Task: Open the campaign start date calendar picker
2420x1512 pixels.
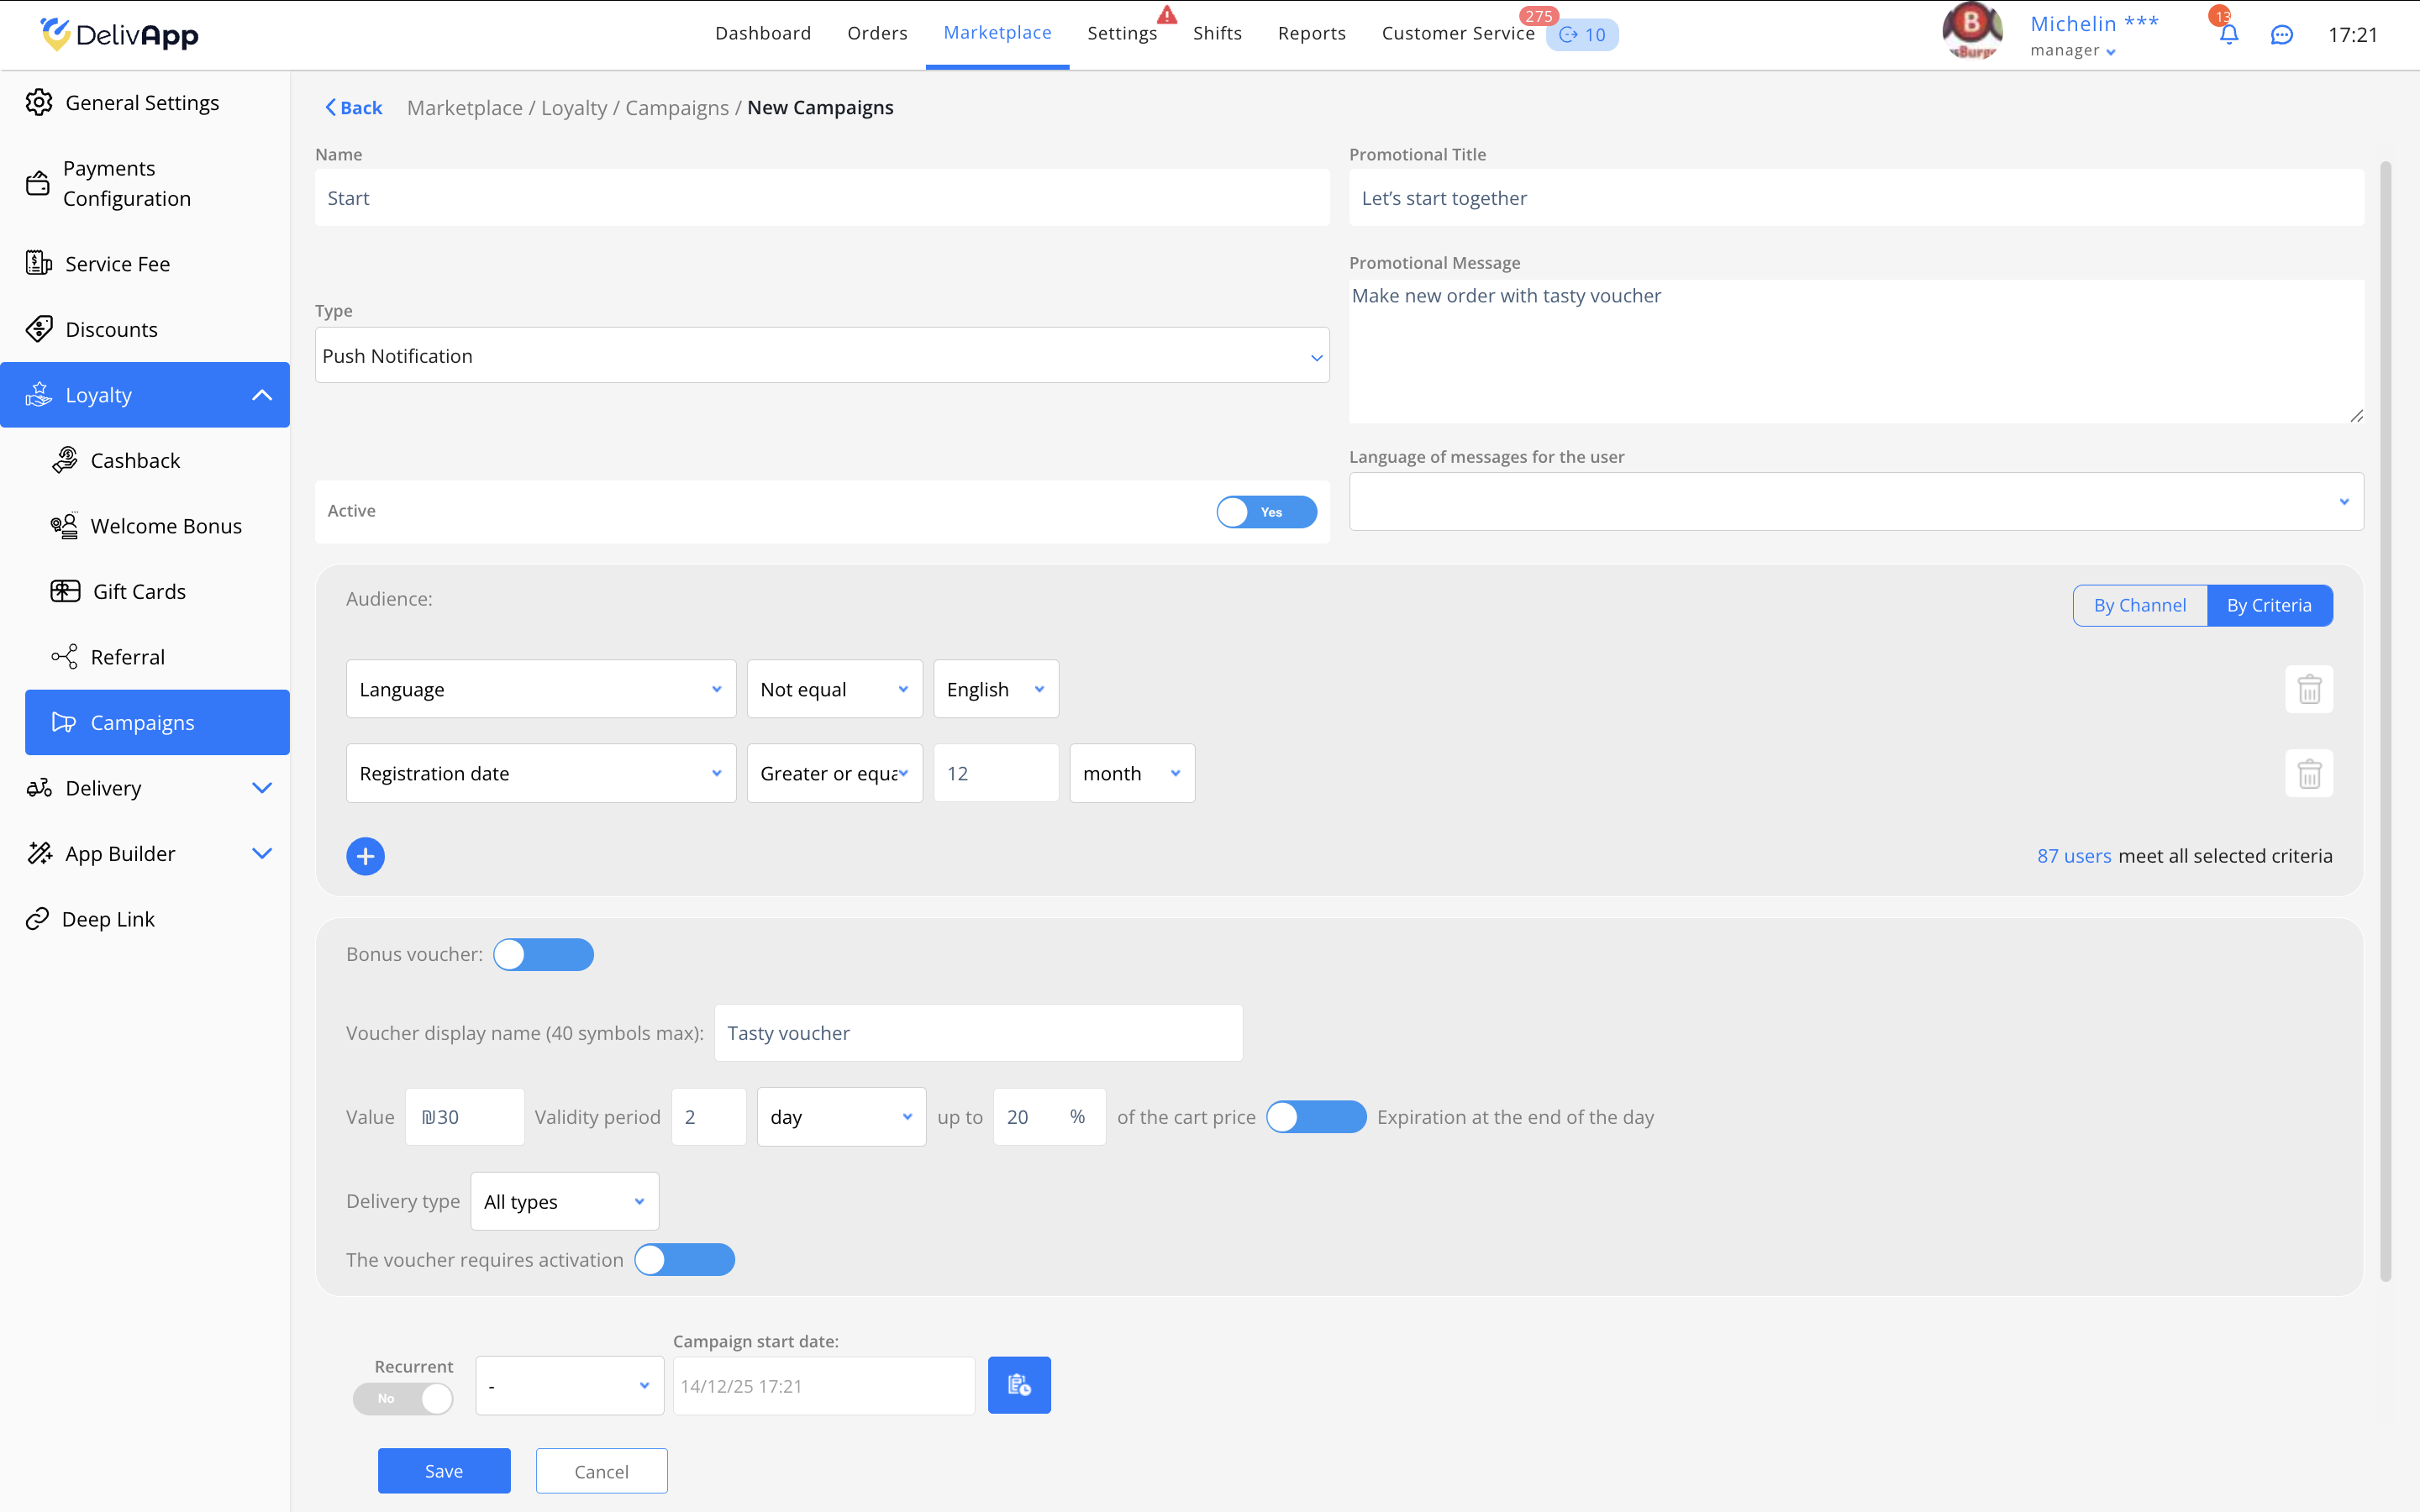Action: click(x=1018, y=1385)
